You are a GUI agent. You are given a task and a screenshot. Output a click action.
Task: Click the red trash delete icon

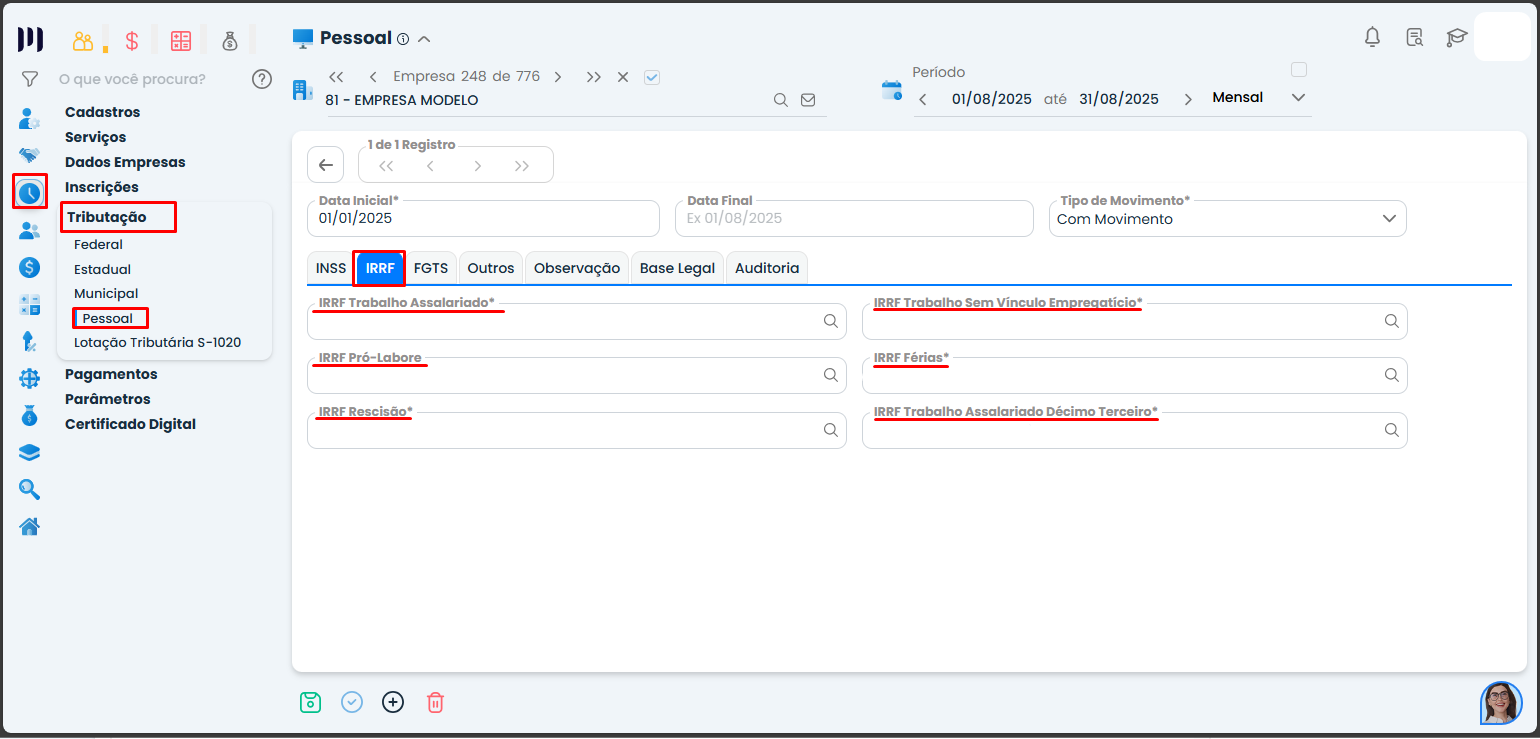coord(435,702)
